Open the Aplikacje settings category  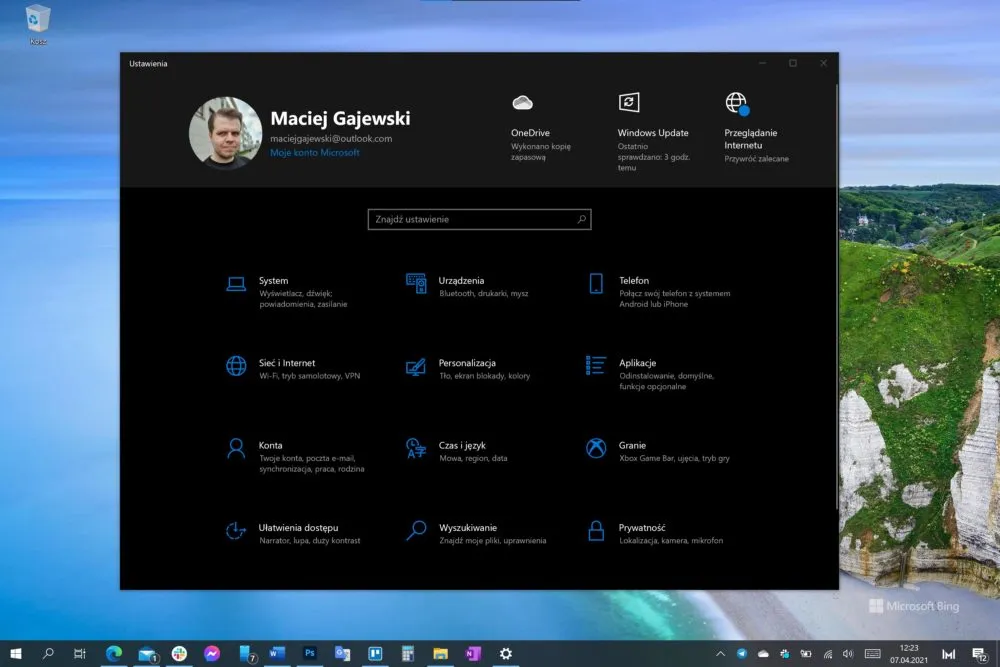651,374
